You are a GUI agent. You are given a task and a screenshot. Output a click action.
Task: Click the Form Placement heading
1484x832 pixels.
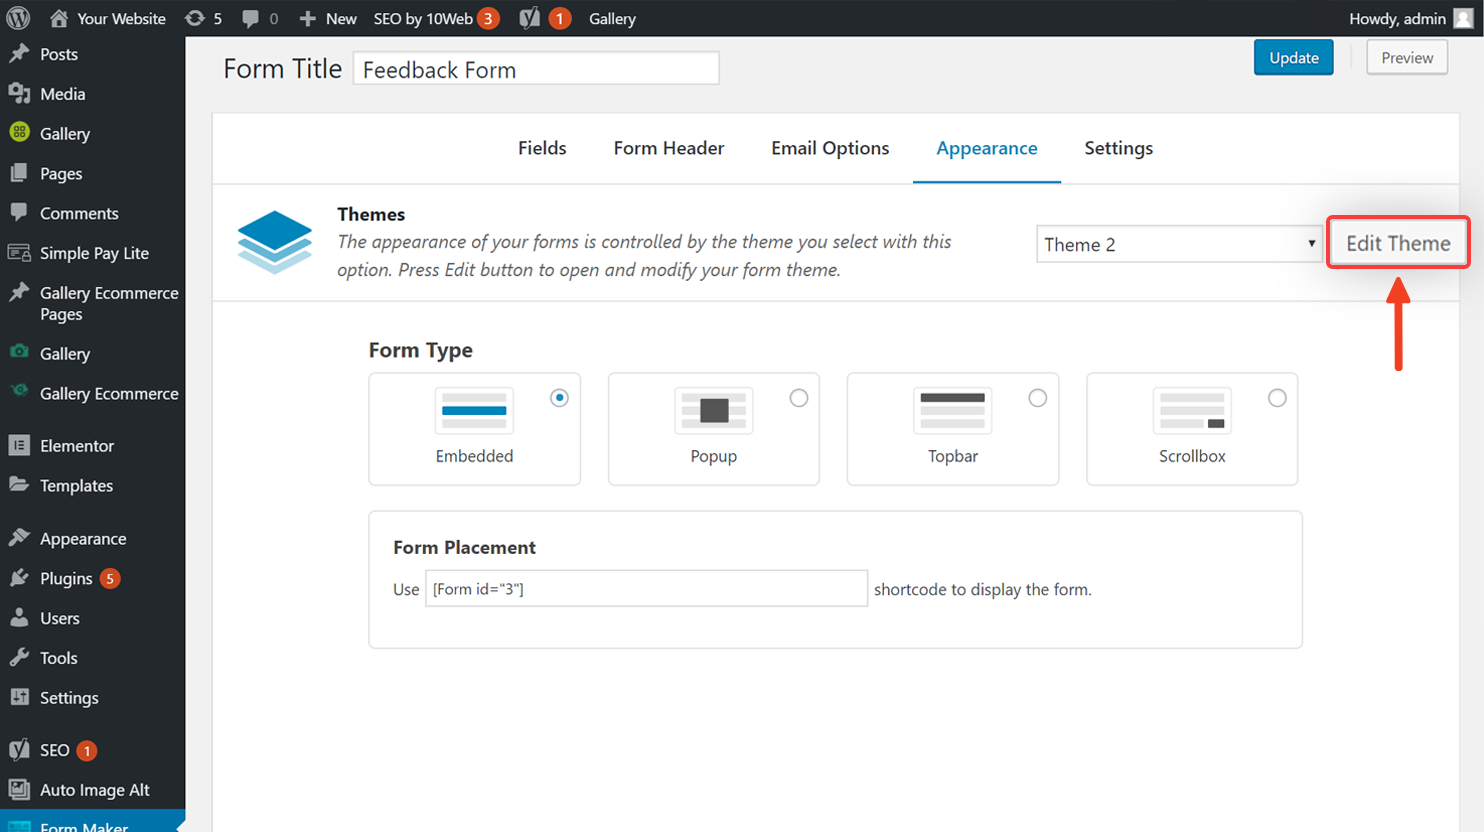pyautogui.click(x=464, y=547)
